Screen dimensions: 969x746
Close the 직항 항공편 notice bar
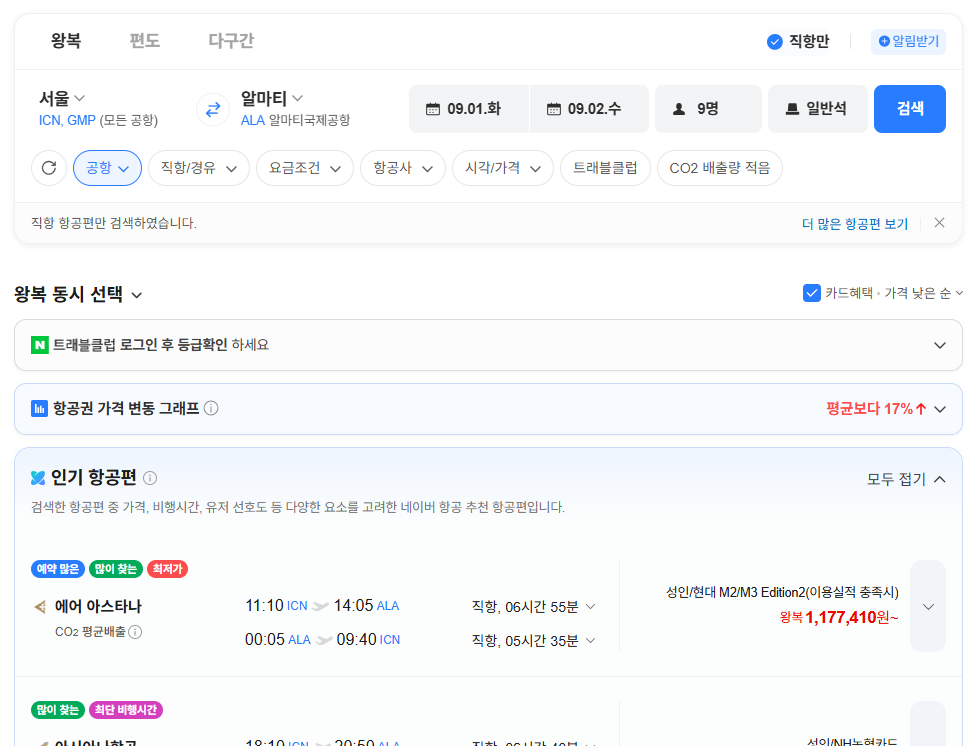pyautogui.click(x=939, y=223)
